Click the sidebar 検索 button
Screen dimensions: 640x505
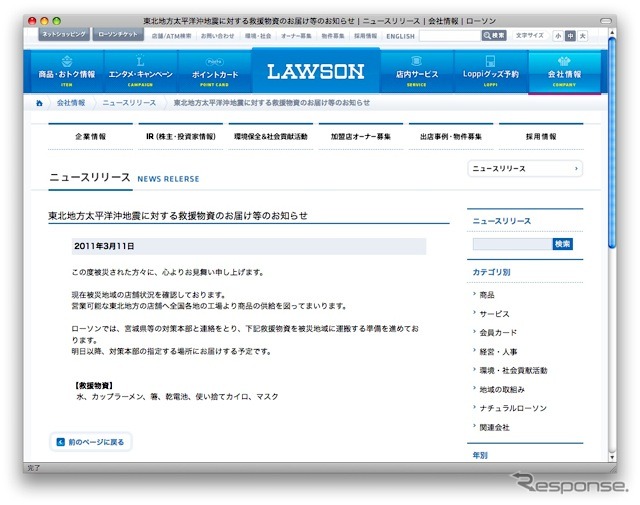click(562, 244)
